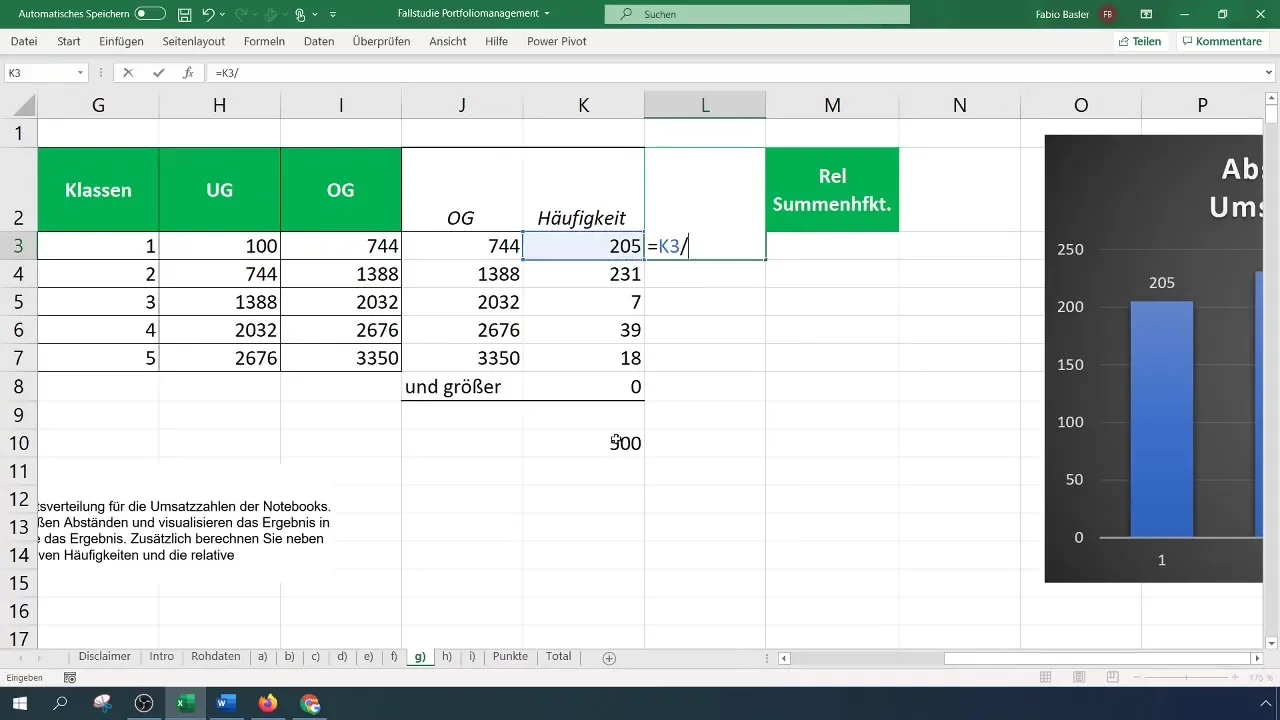Click the Teilen share button

[x=1139, y=41]
